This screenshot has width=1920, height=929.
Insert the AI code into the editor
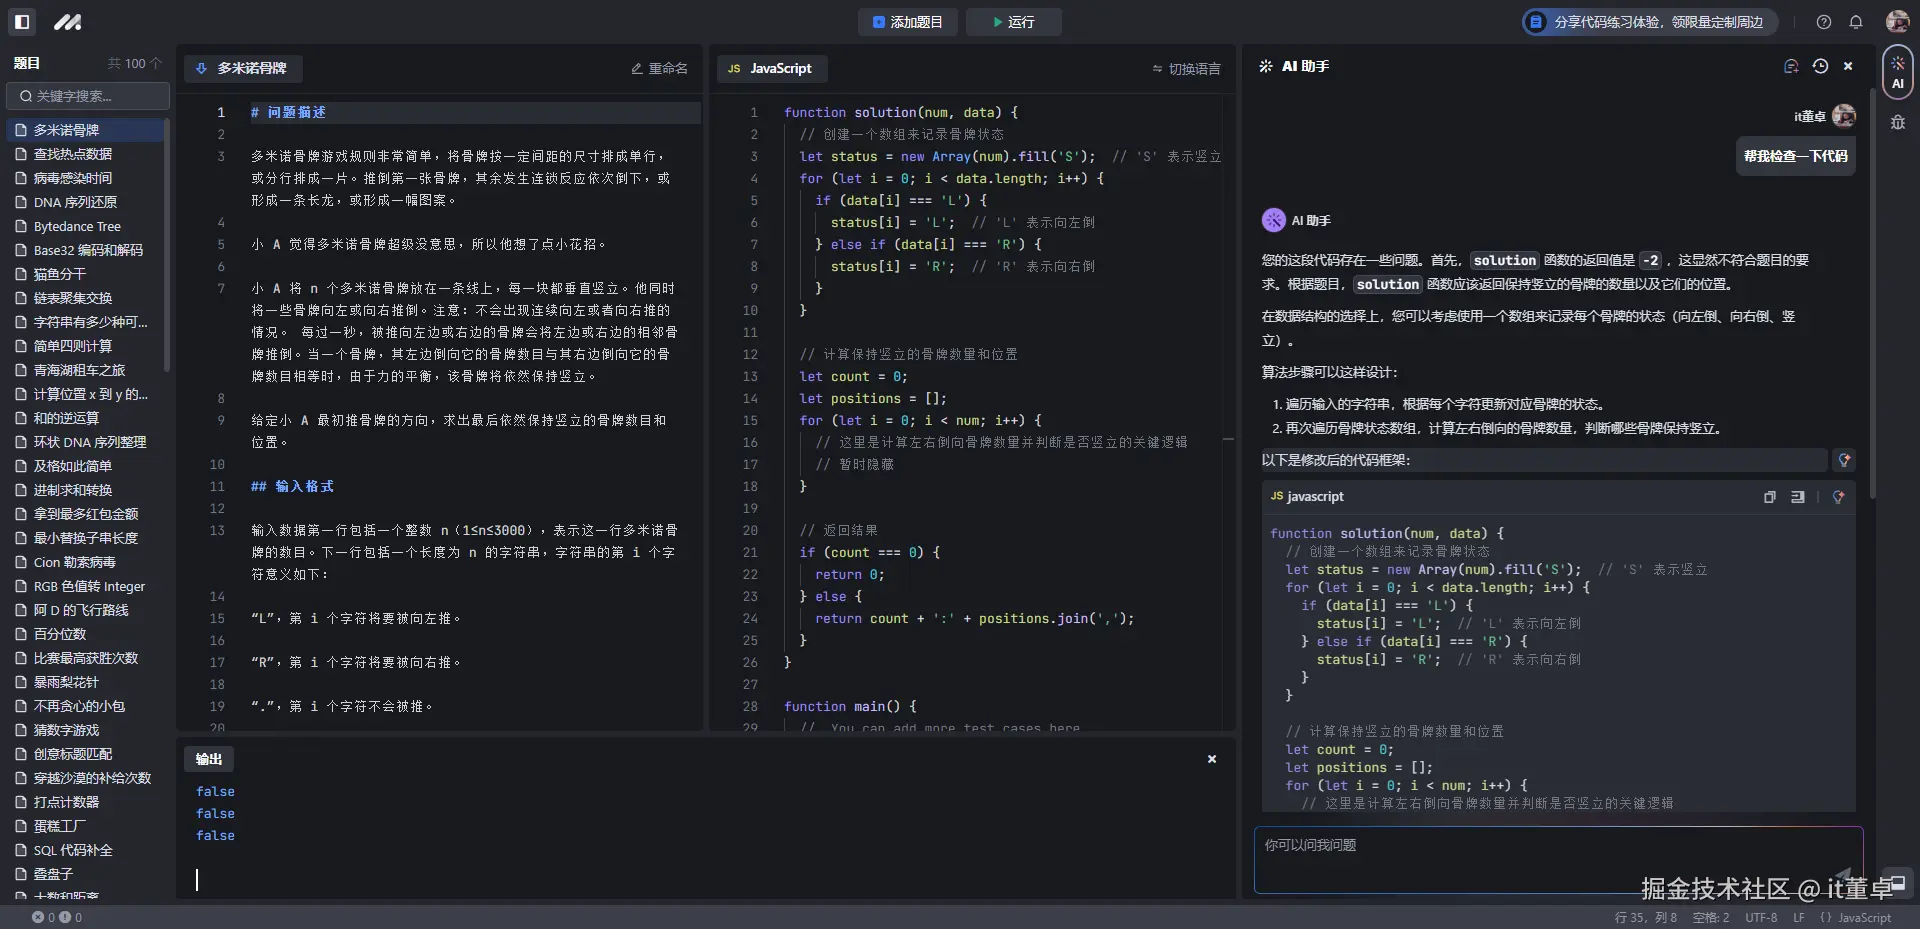point(1799,497)
